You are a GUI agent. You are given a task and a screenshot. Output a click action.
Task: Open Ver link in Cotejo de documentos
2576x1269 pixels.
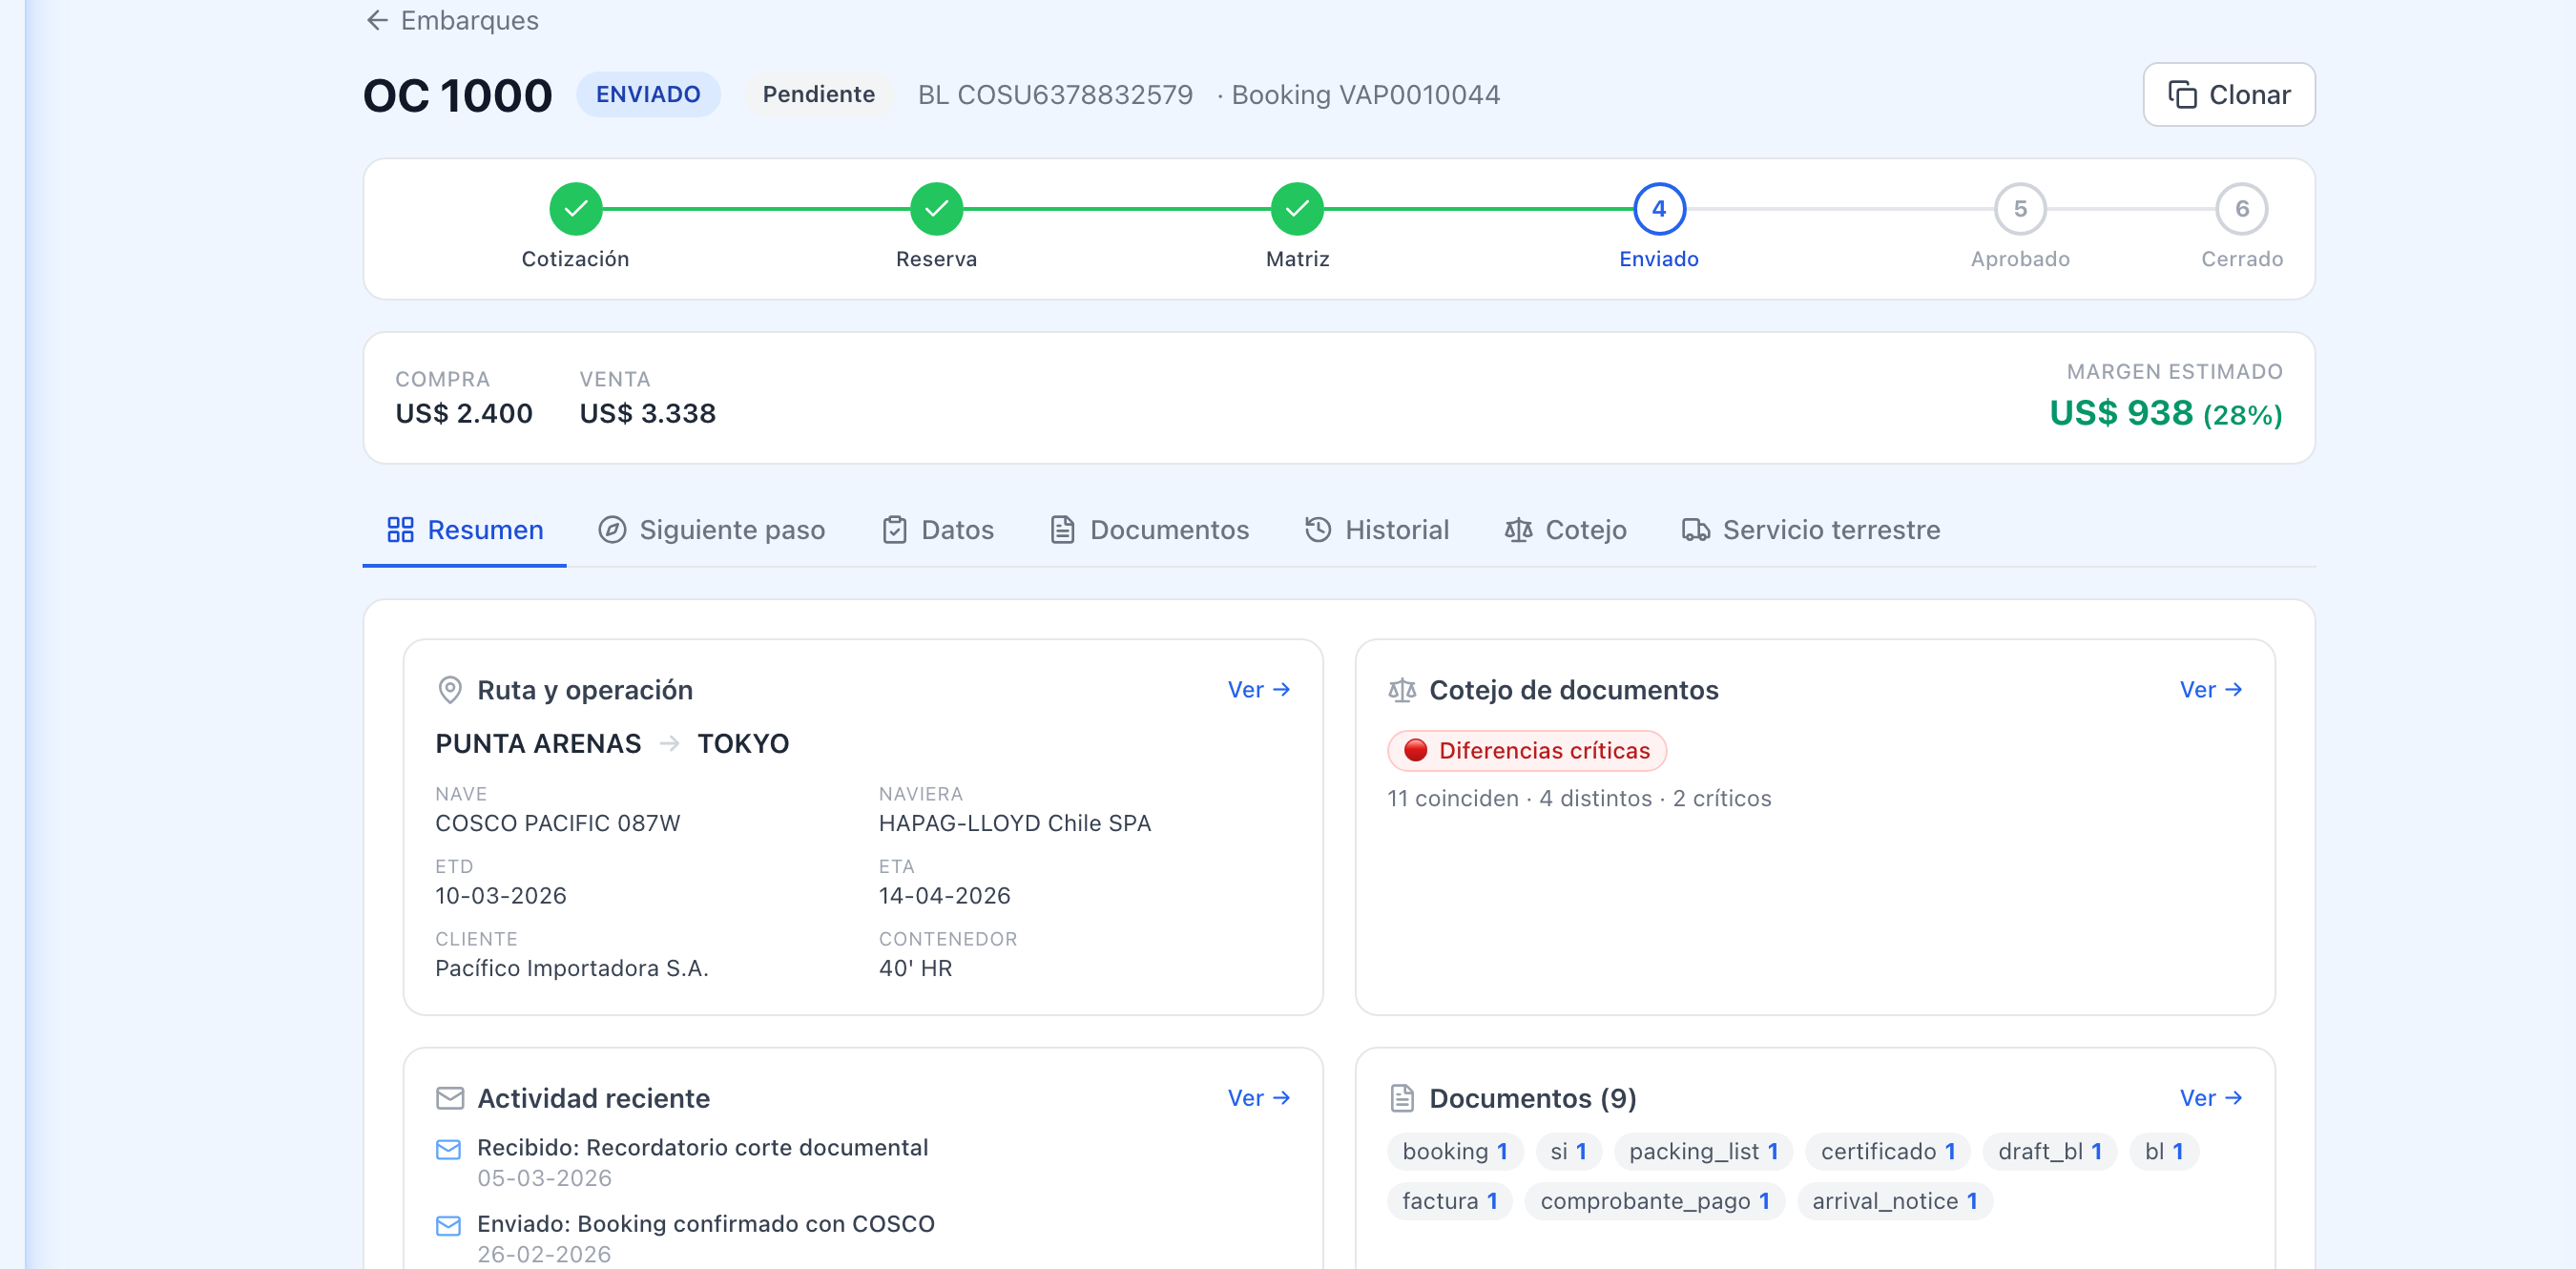pyautogui.click(x=2211, y=690)
